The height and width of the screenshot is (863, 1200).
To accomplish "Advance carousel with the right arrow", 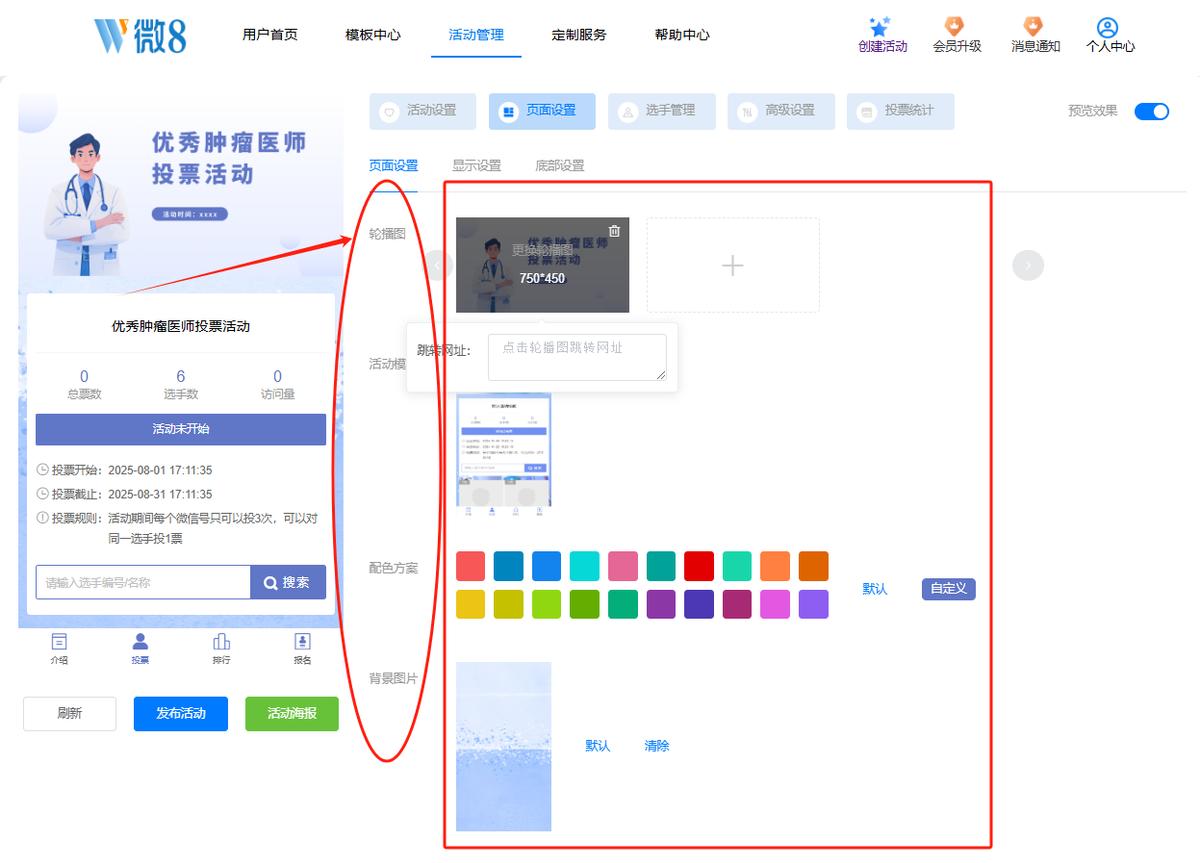I will [1028, 265].
